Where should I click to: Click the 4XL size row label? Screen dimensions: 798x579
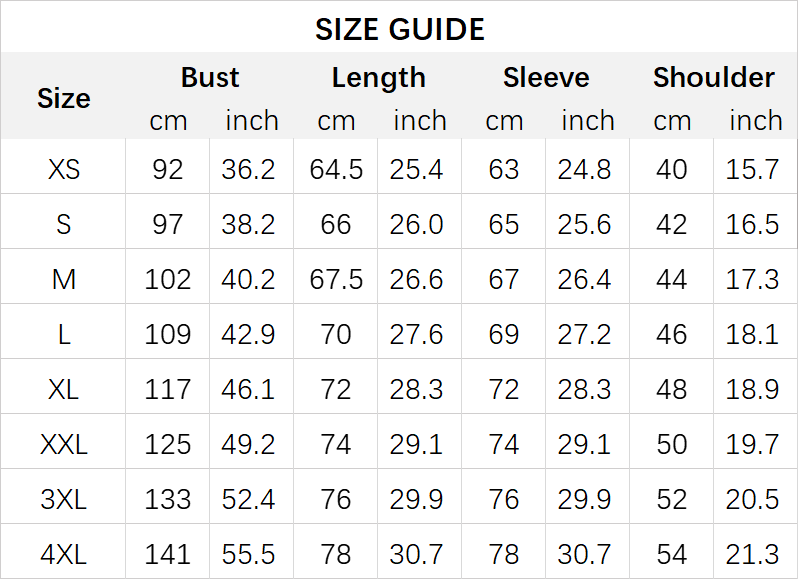63,552
